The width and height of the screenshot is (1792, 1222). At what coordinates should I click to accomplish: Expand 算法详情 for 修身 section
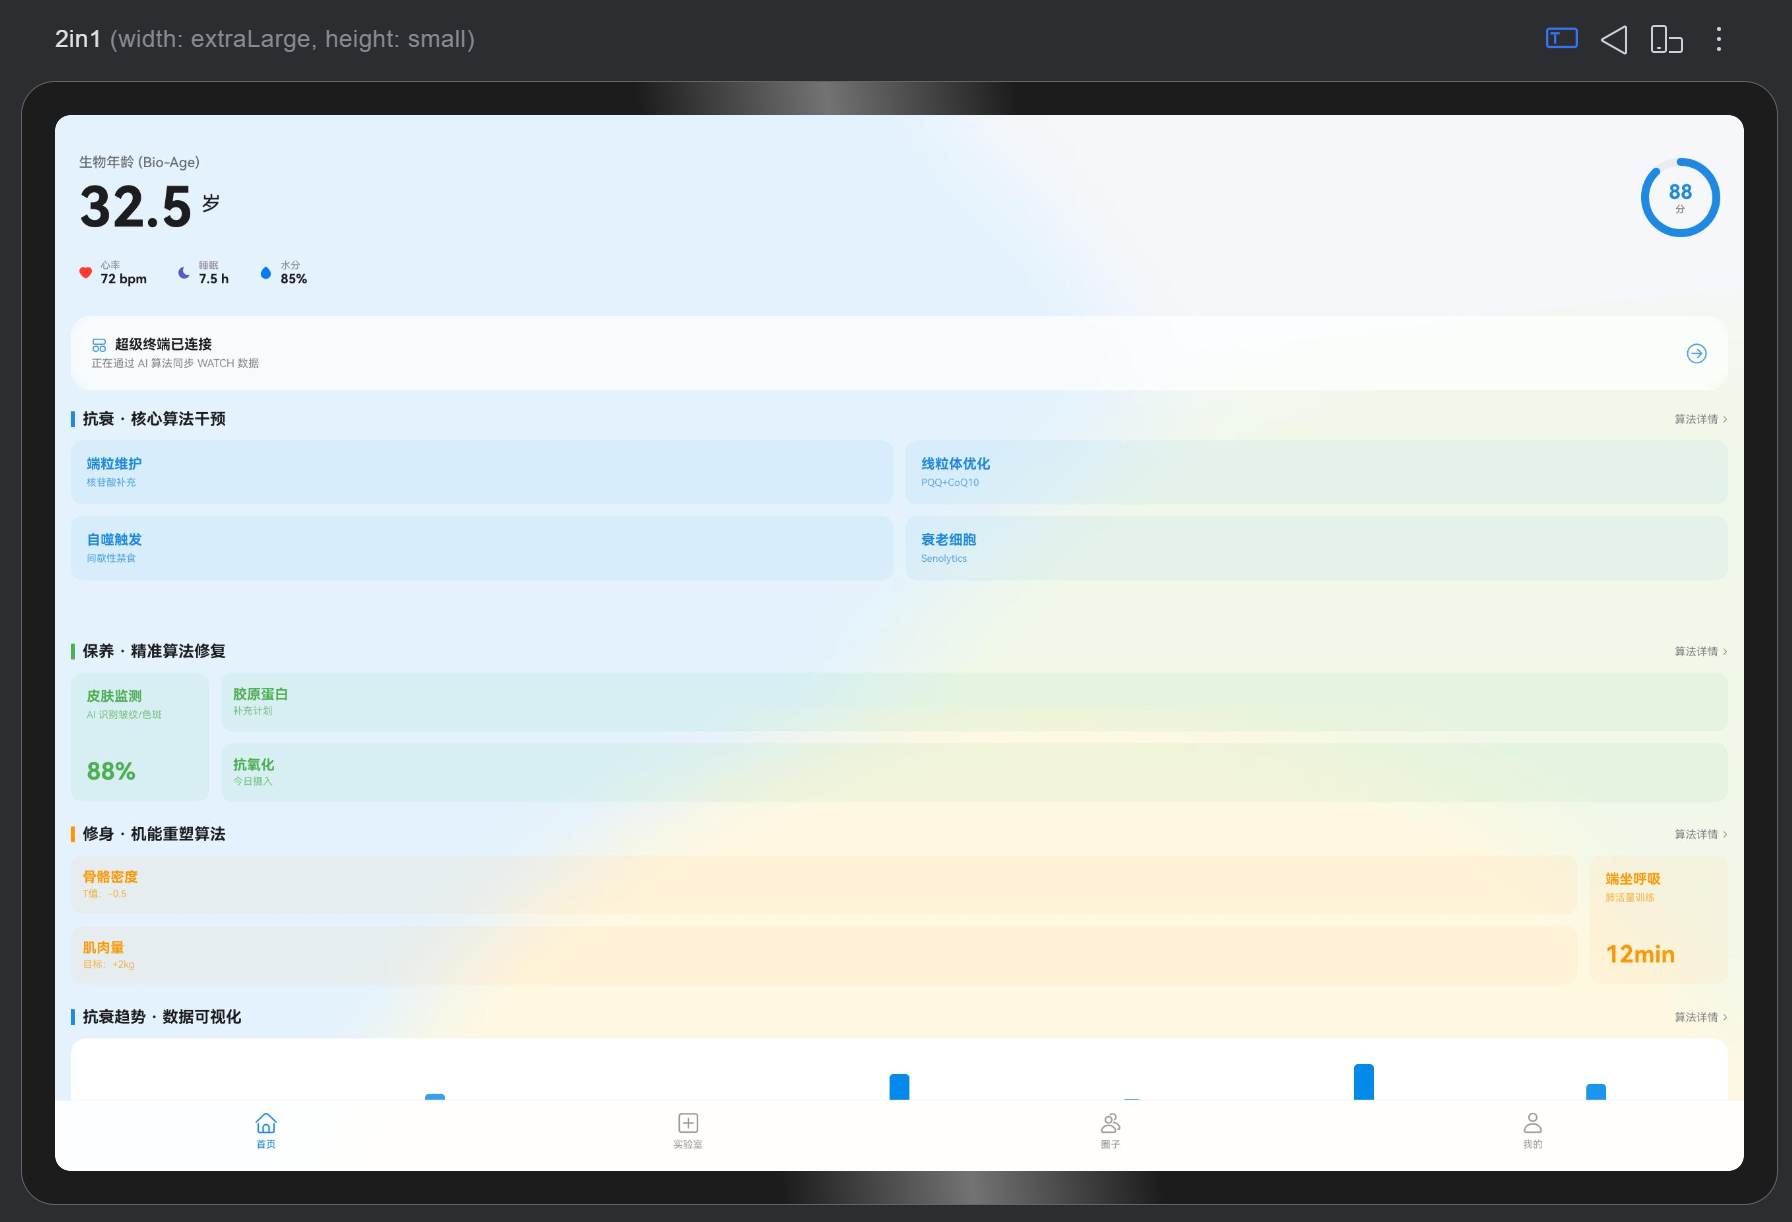(1701, 834)
